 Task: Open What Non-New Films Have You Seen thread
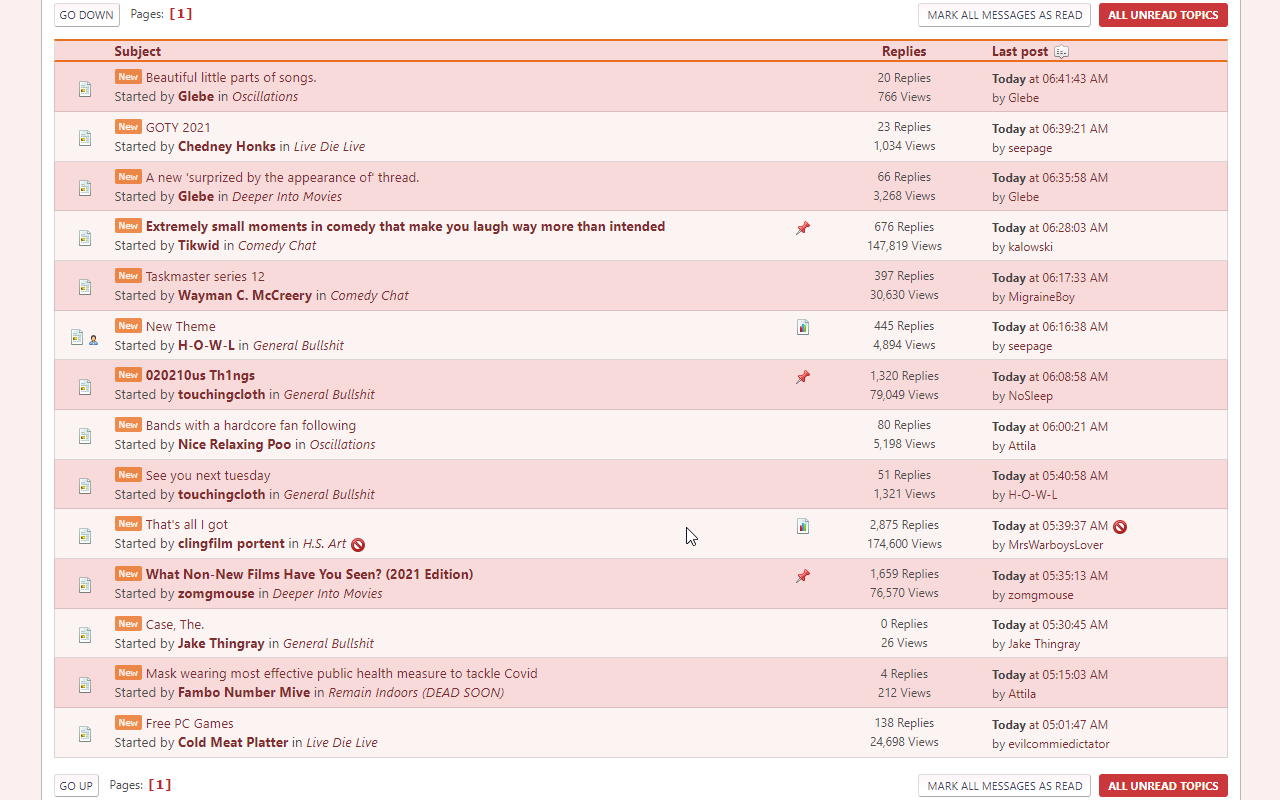pos(309,575)
